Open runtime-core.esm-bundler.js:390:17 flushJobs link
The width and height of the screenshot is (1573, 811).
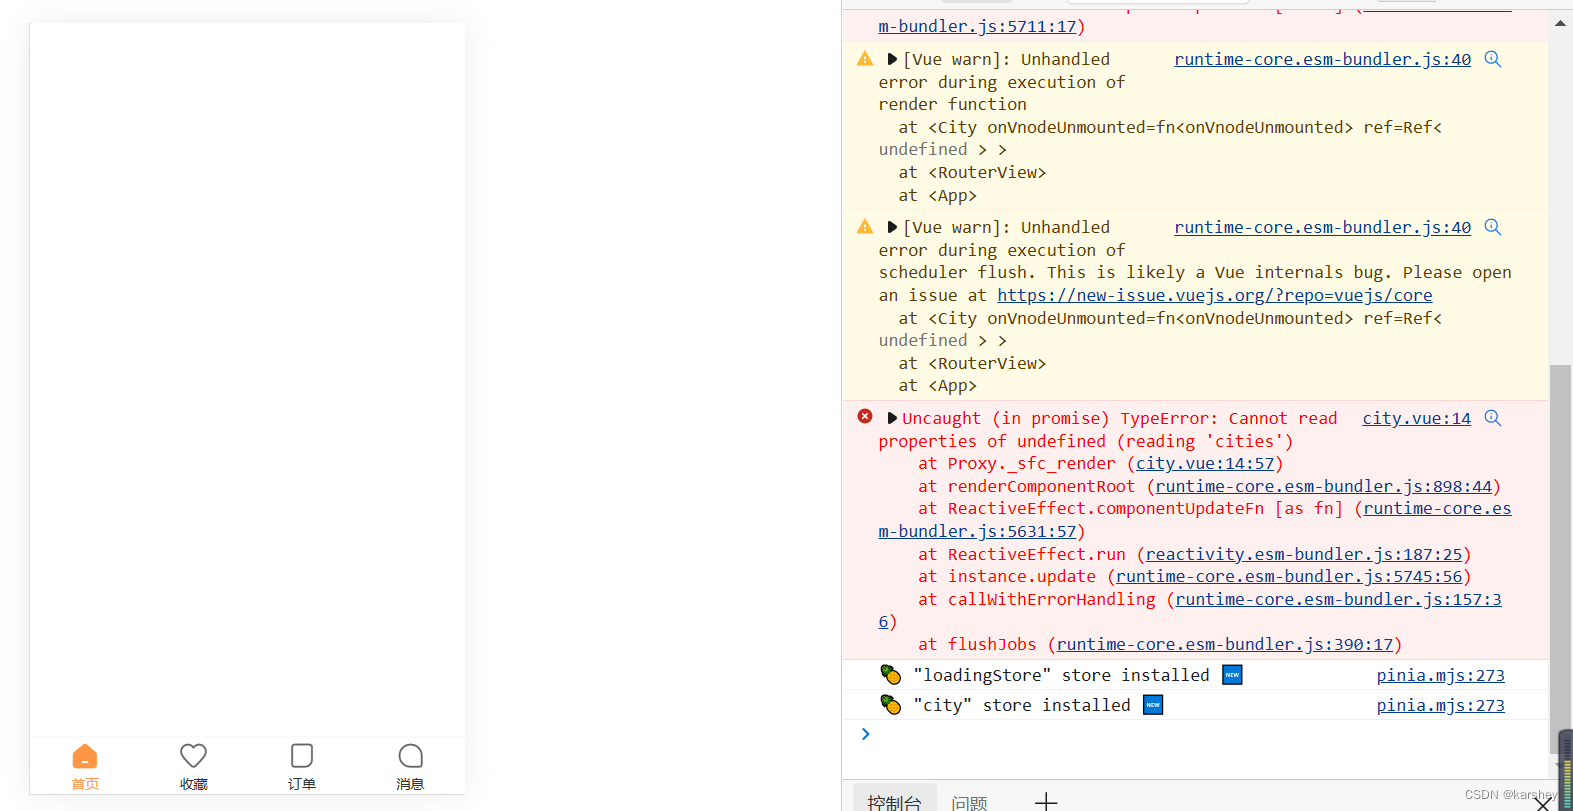pos(1225,644)
